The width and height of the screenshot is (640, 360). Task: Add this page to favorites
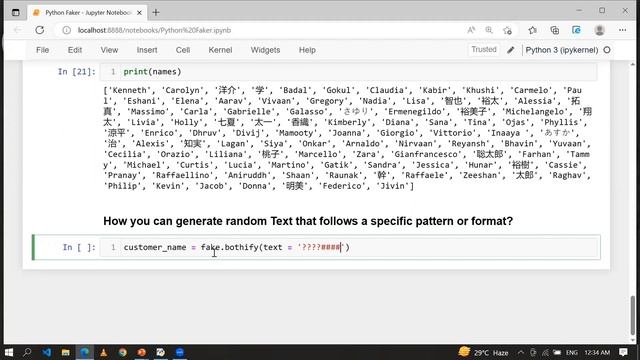(507, 30)
